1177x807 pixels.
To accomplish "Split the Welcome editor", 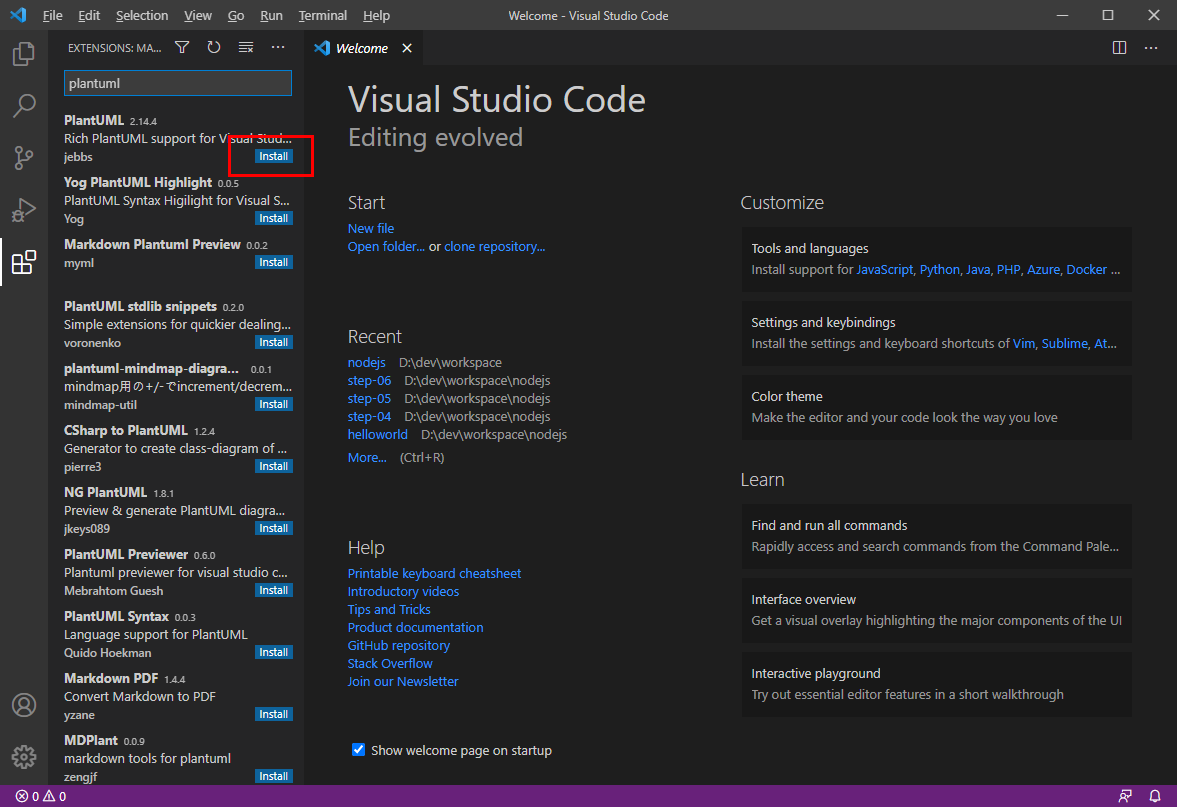I will pos(1118,47).
